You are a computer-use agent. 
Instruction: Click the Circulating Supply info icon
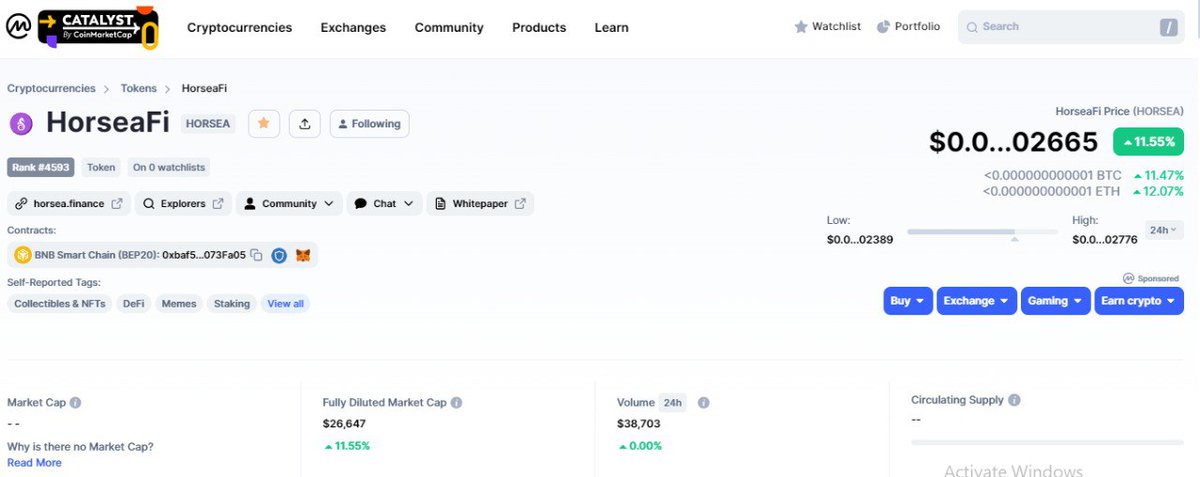1014,400
